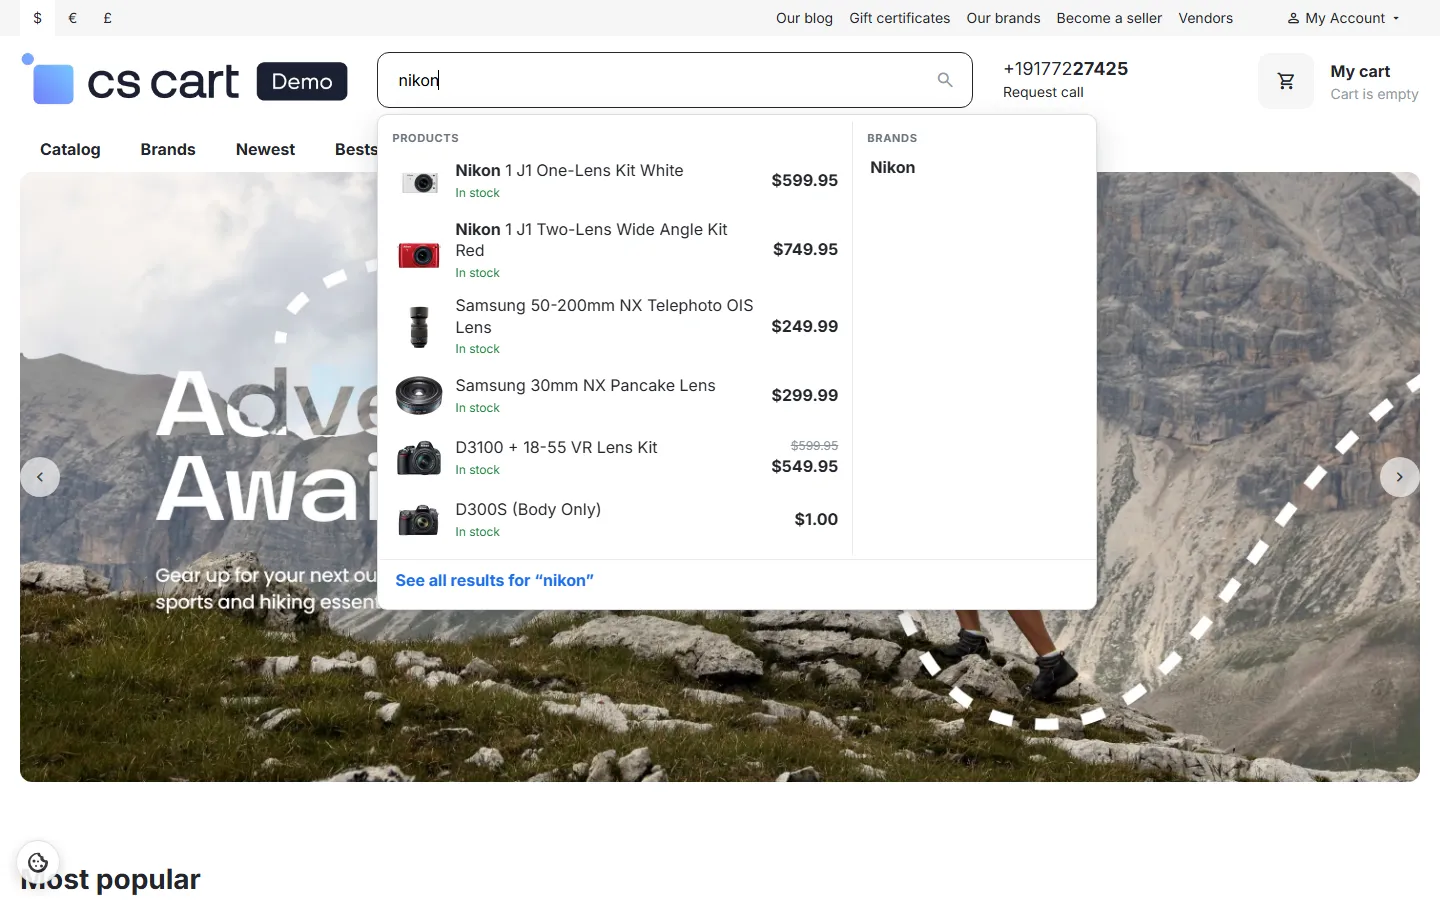Switch currency to dollar
Viewport: 1440px width, 900px height.
38,18
